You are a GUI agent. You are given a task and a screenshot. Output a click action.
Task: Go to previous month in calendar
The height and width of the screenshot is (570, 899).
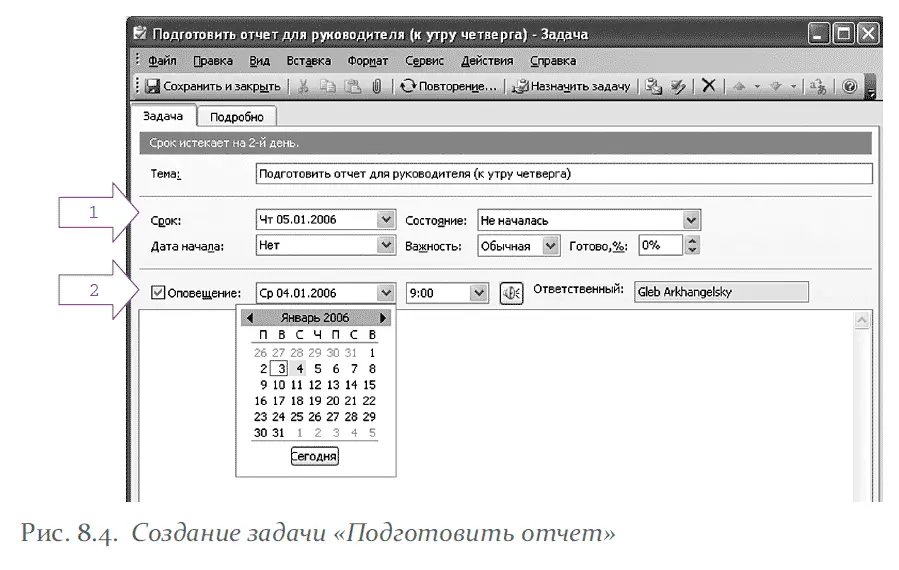[249, 318]
